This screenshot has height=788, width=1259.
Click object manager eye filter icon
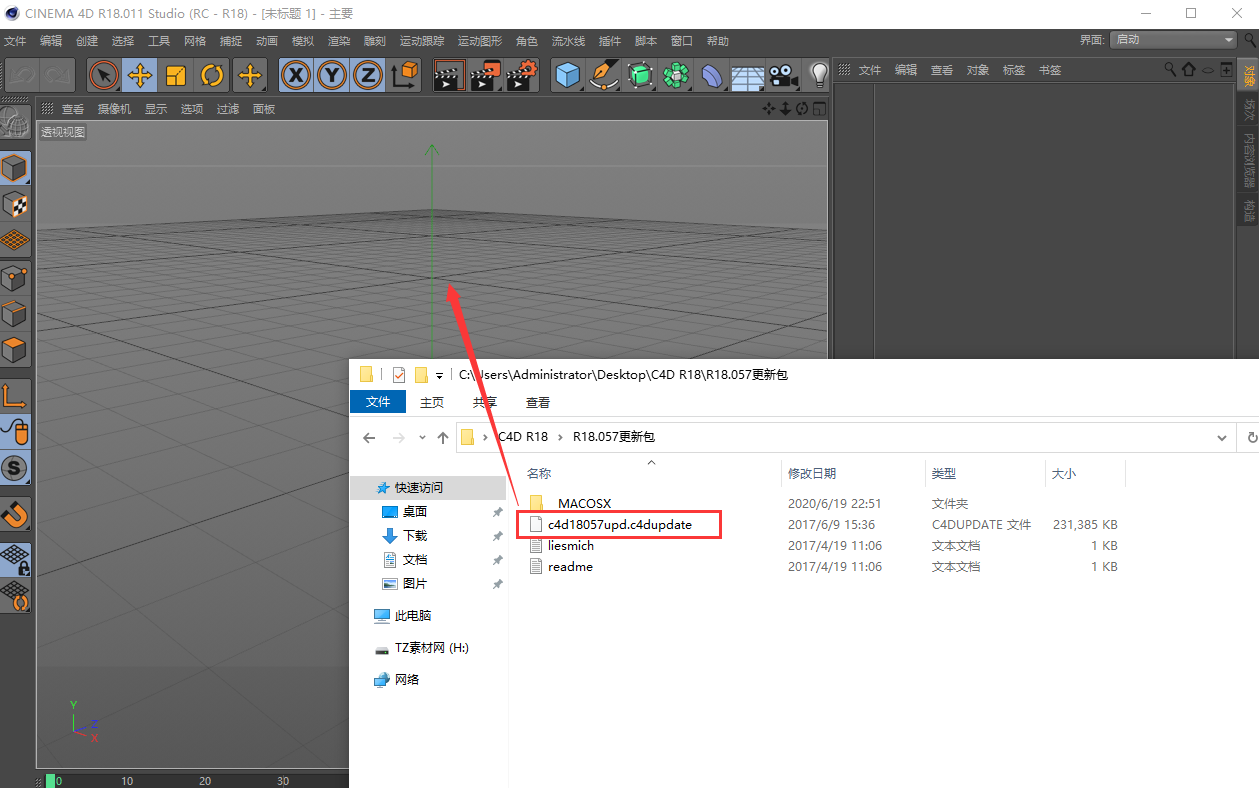1208,70
